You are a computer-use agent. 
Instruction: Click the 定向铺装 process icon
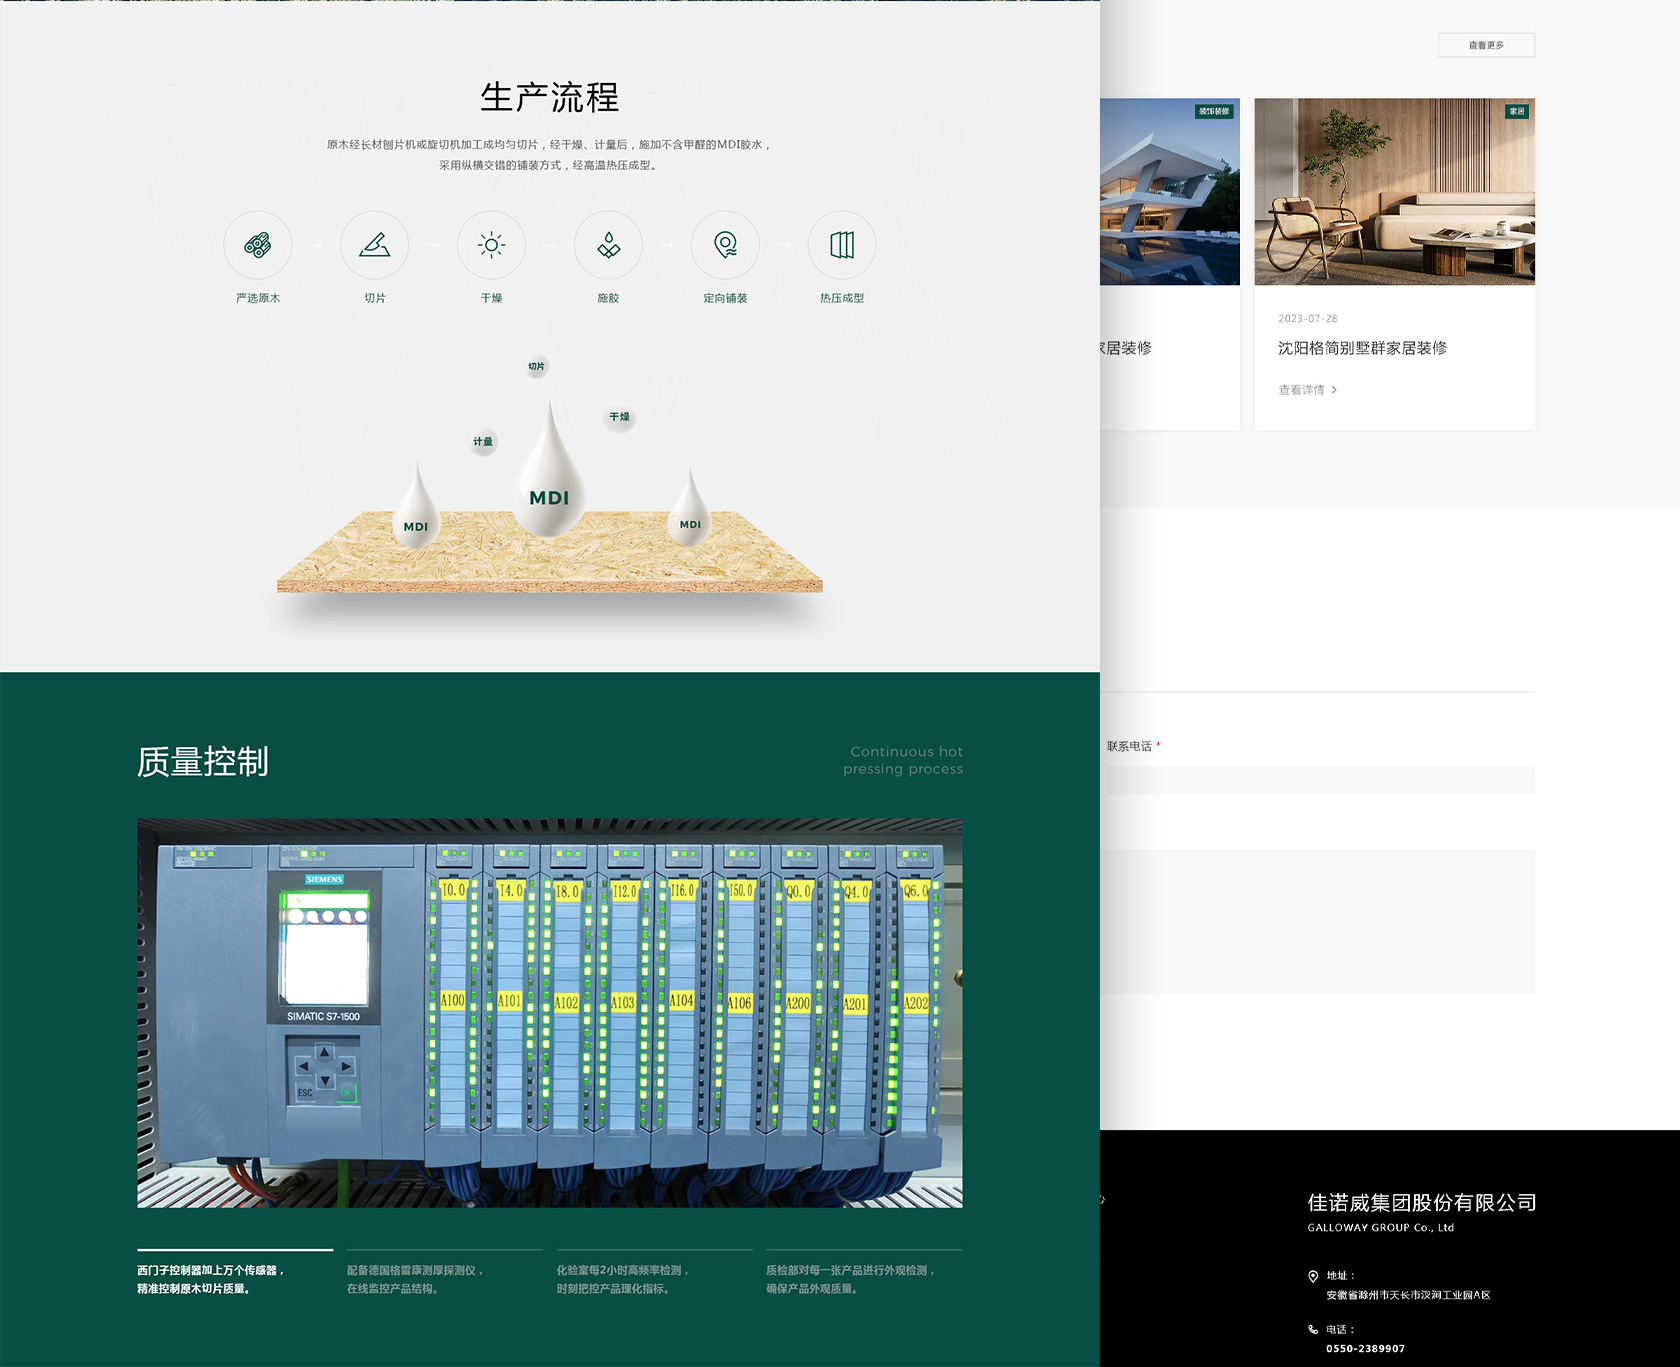pos(725,245)
